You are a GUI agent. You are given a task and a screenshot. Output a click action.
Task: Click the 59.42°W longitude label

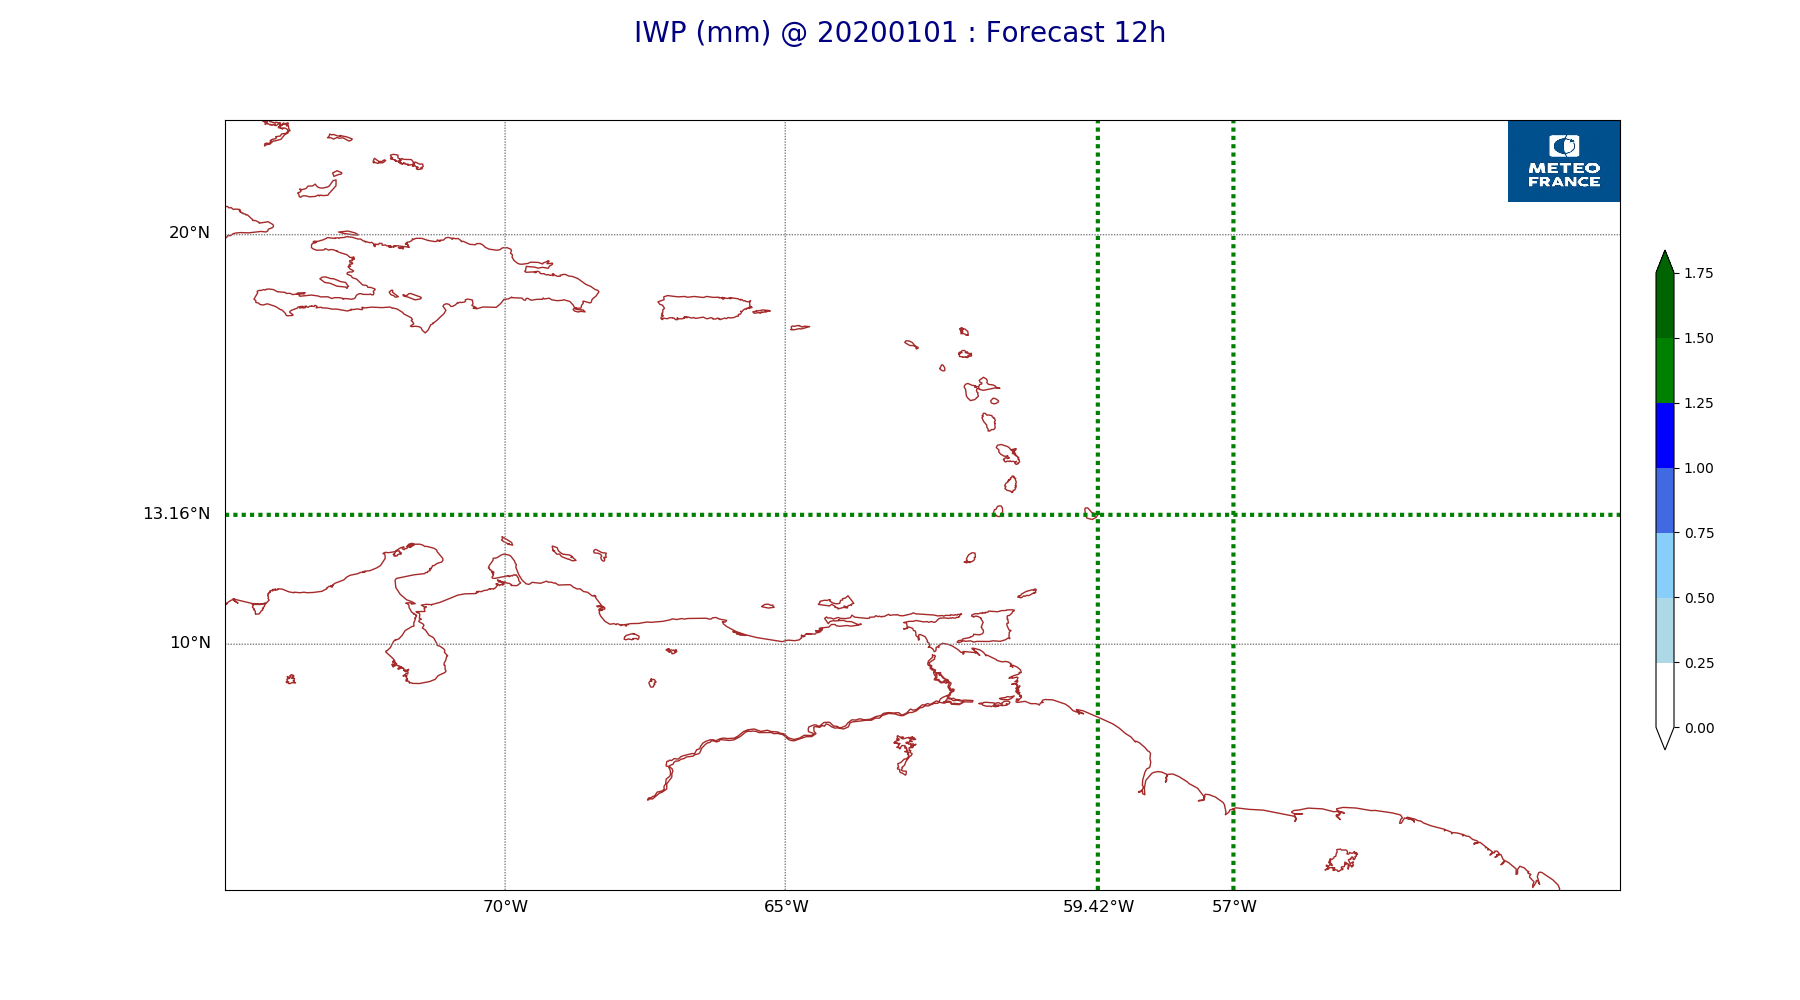(x=1098, y=907)
